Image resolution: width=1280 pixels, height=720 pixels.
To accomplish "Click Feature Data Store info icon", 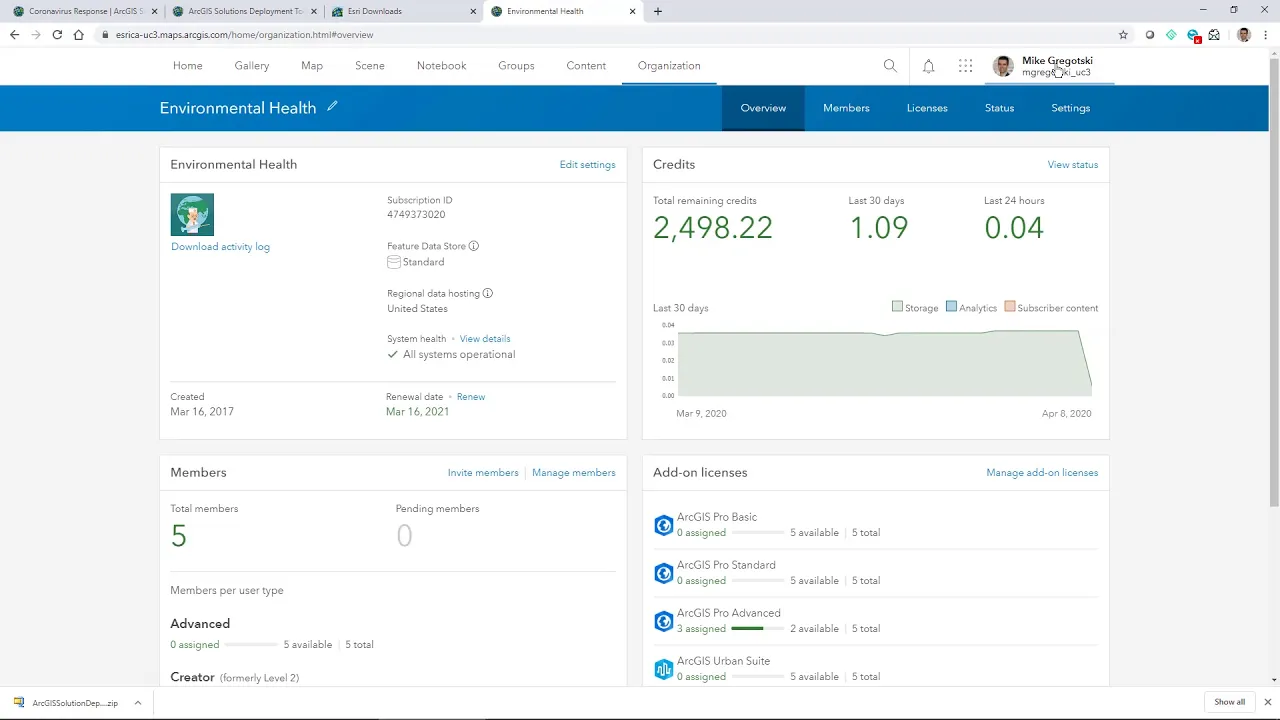I will click(x=474, y=246).
